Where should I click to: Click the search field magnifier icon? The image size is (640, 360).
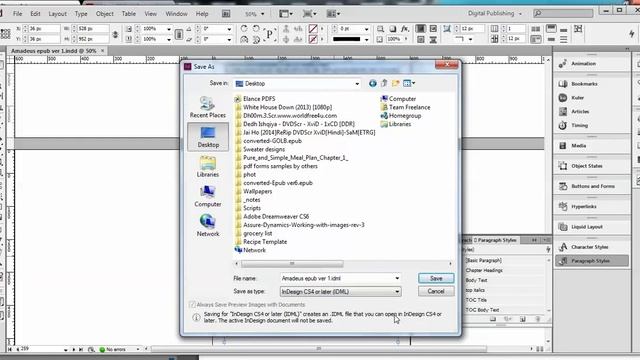click(538, 13)
